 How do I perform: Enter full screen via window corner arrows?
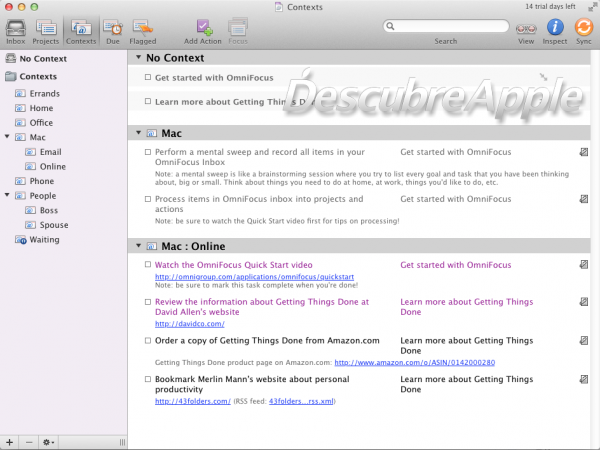coord(592,7)
